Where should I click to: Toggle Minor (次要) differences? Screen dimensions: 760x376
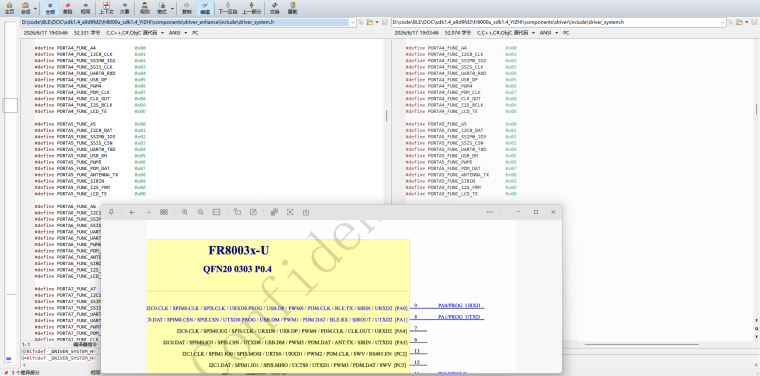click(x=125, y=8)
